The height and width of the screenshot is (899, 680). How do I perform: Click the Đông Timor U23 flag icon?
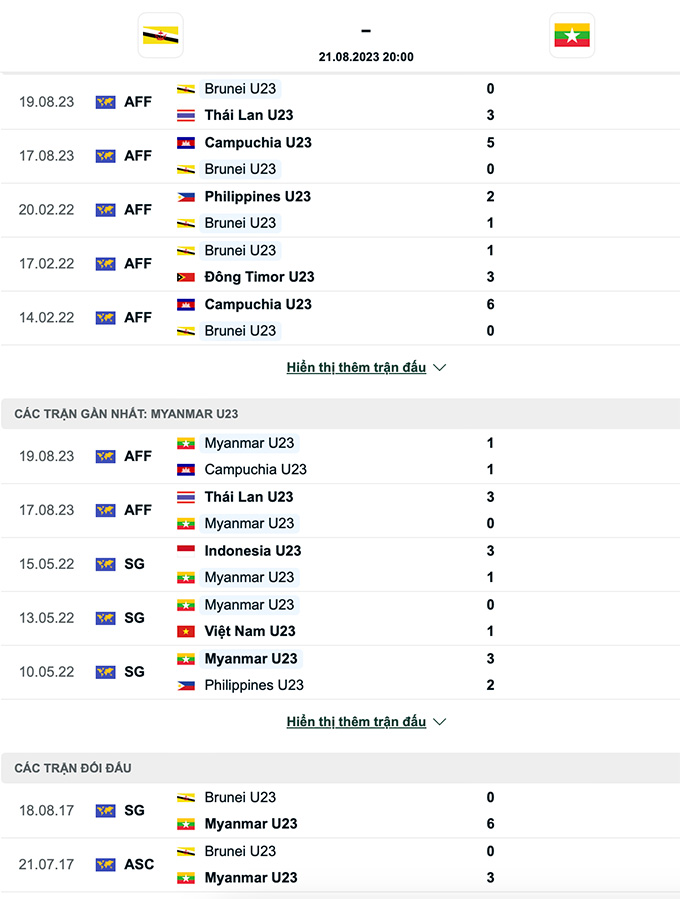(186, 277)
